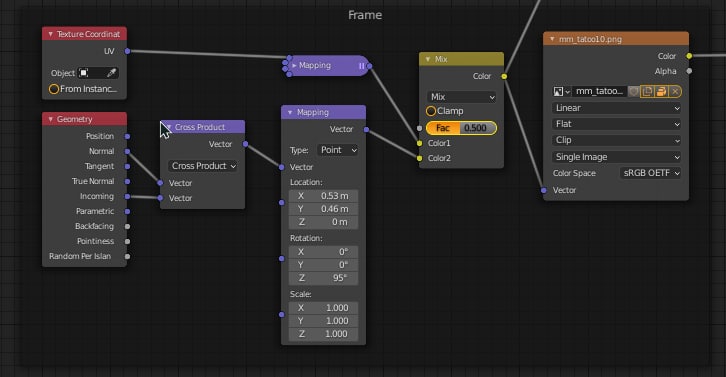Click the Geometry Normal output socket
Viewport: 726px width, 377px height.
tap(127, 151)
